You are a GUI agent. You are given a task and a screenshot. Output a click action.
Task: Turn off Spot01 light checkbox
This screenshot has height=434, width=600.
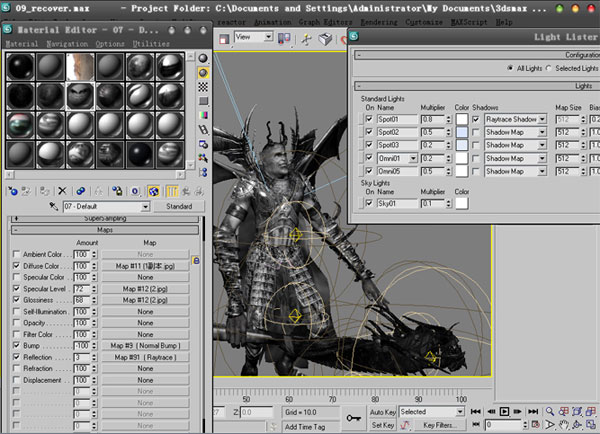[x=368, y=119]
